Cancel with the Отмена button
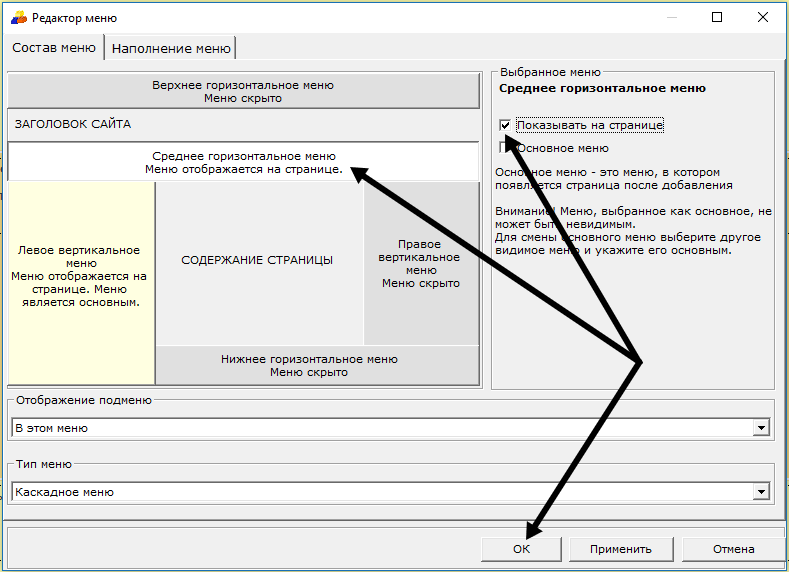The image size is (789, 572). (x=733, y=549)
